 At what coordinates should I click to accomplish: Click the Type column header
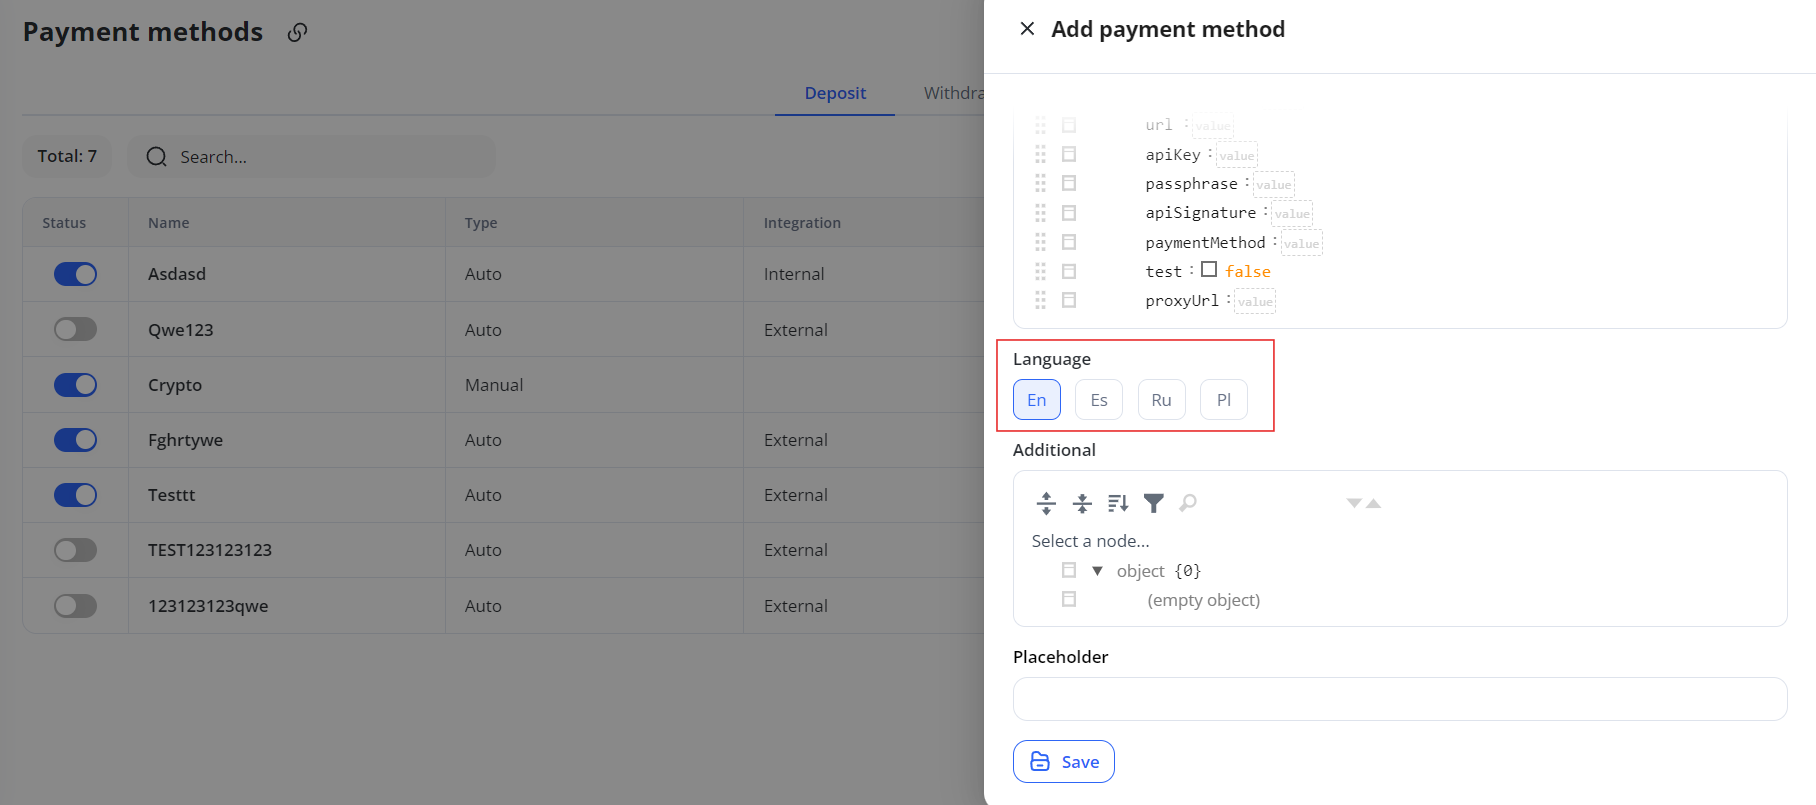pos(481,223)
